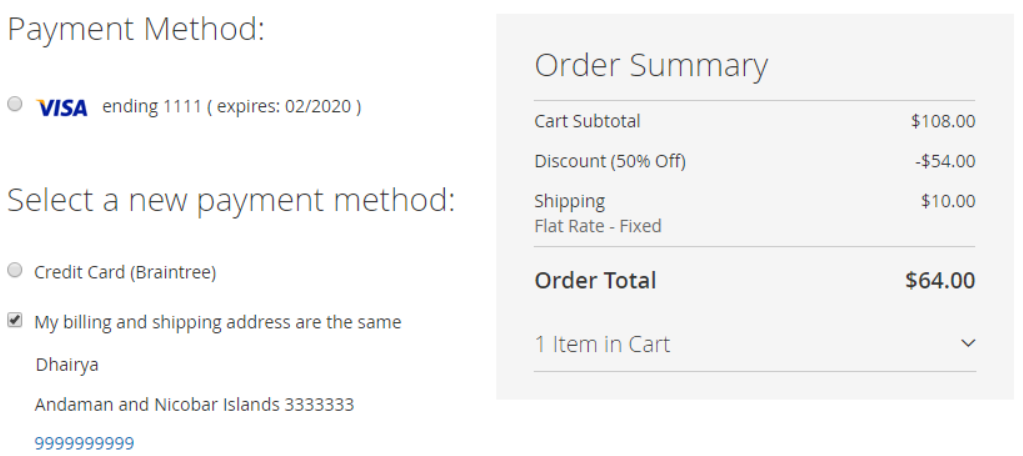Viewport: 1023px width, 456px height.
Task: Choose the Credit Card (Braintree) radio button
Action: [x=14, y=270]
